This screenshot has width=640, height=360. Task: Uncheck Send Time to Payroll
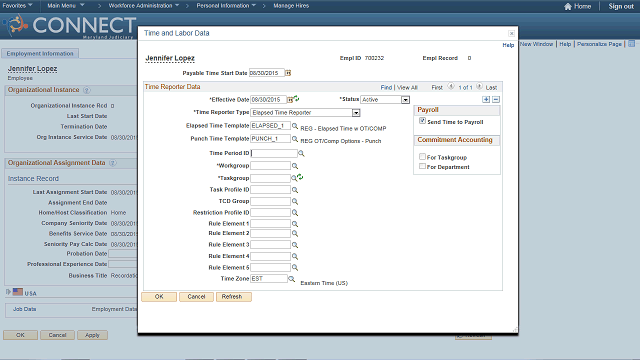(x=422, y=121)
